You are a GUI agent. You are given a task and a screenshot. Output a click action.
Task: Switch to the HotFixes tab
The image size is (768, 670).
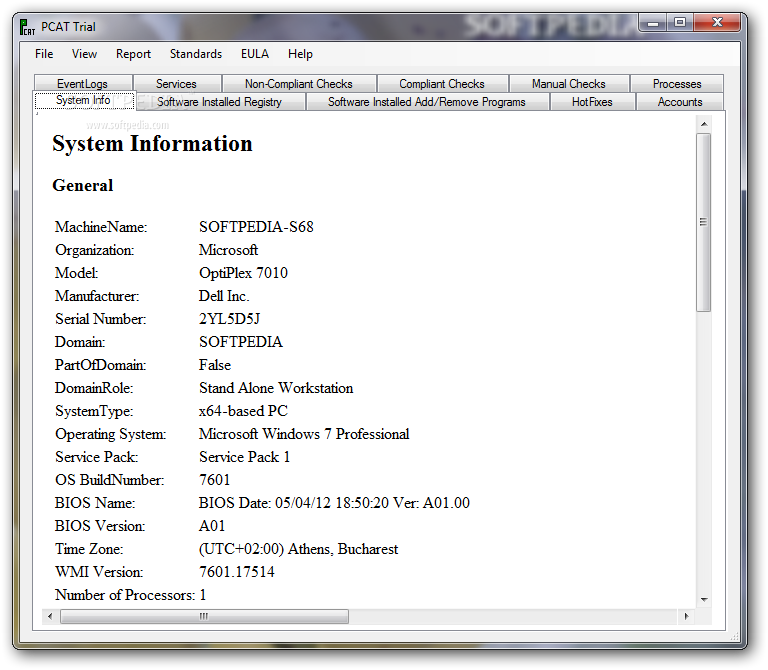click(x=592, y=102)
